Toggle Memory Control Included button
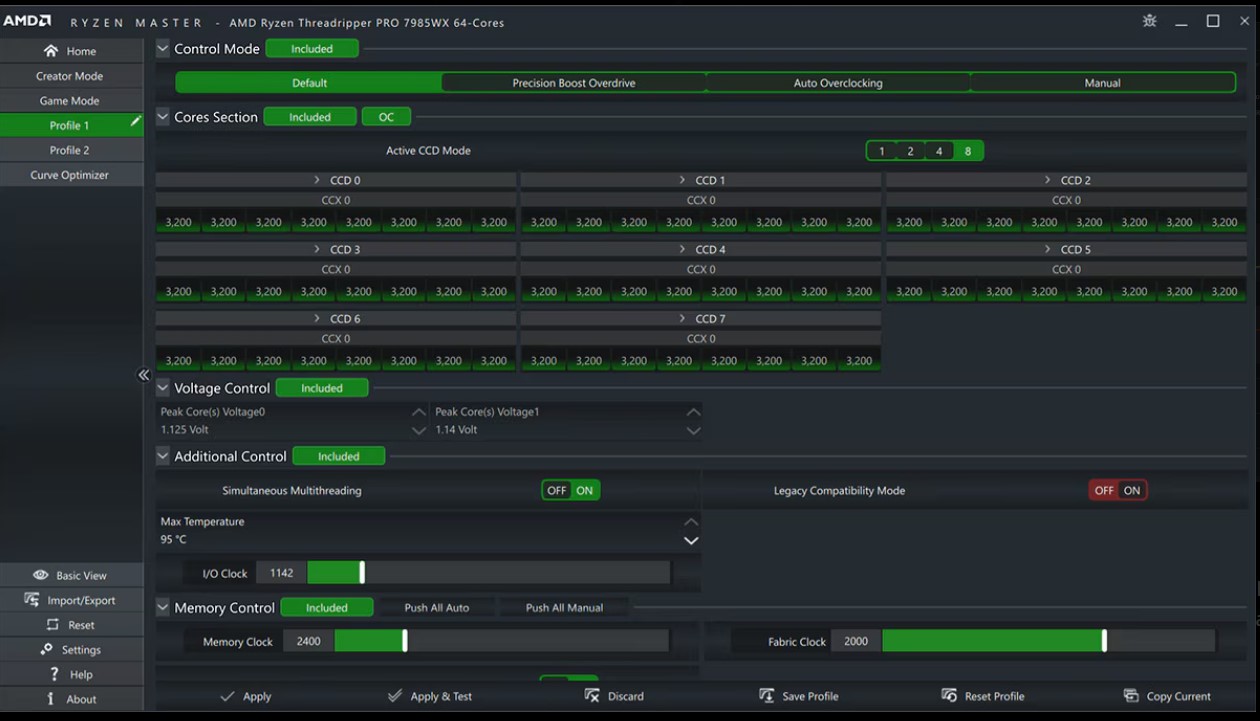1260x721 pixels. 327,607
